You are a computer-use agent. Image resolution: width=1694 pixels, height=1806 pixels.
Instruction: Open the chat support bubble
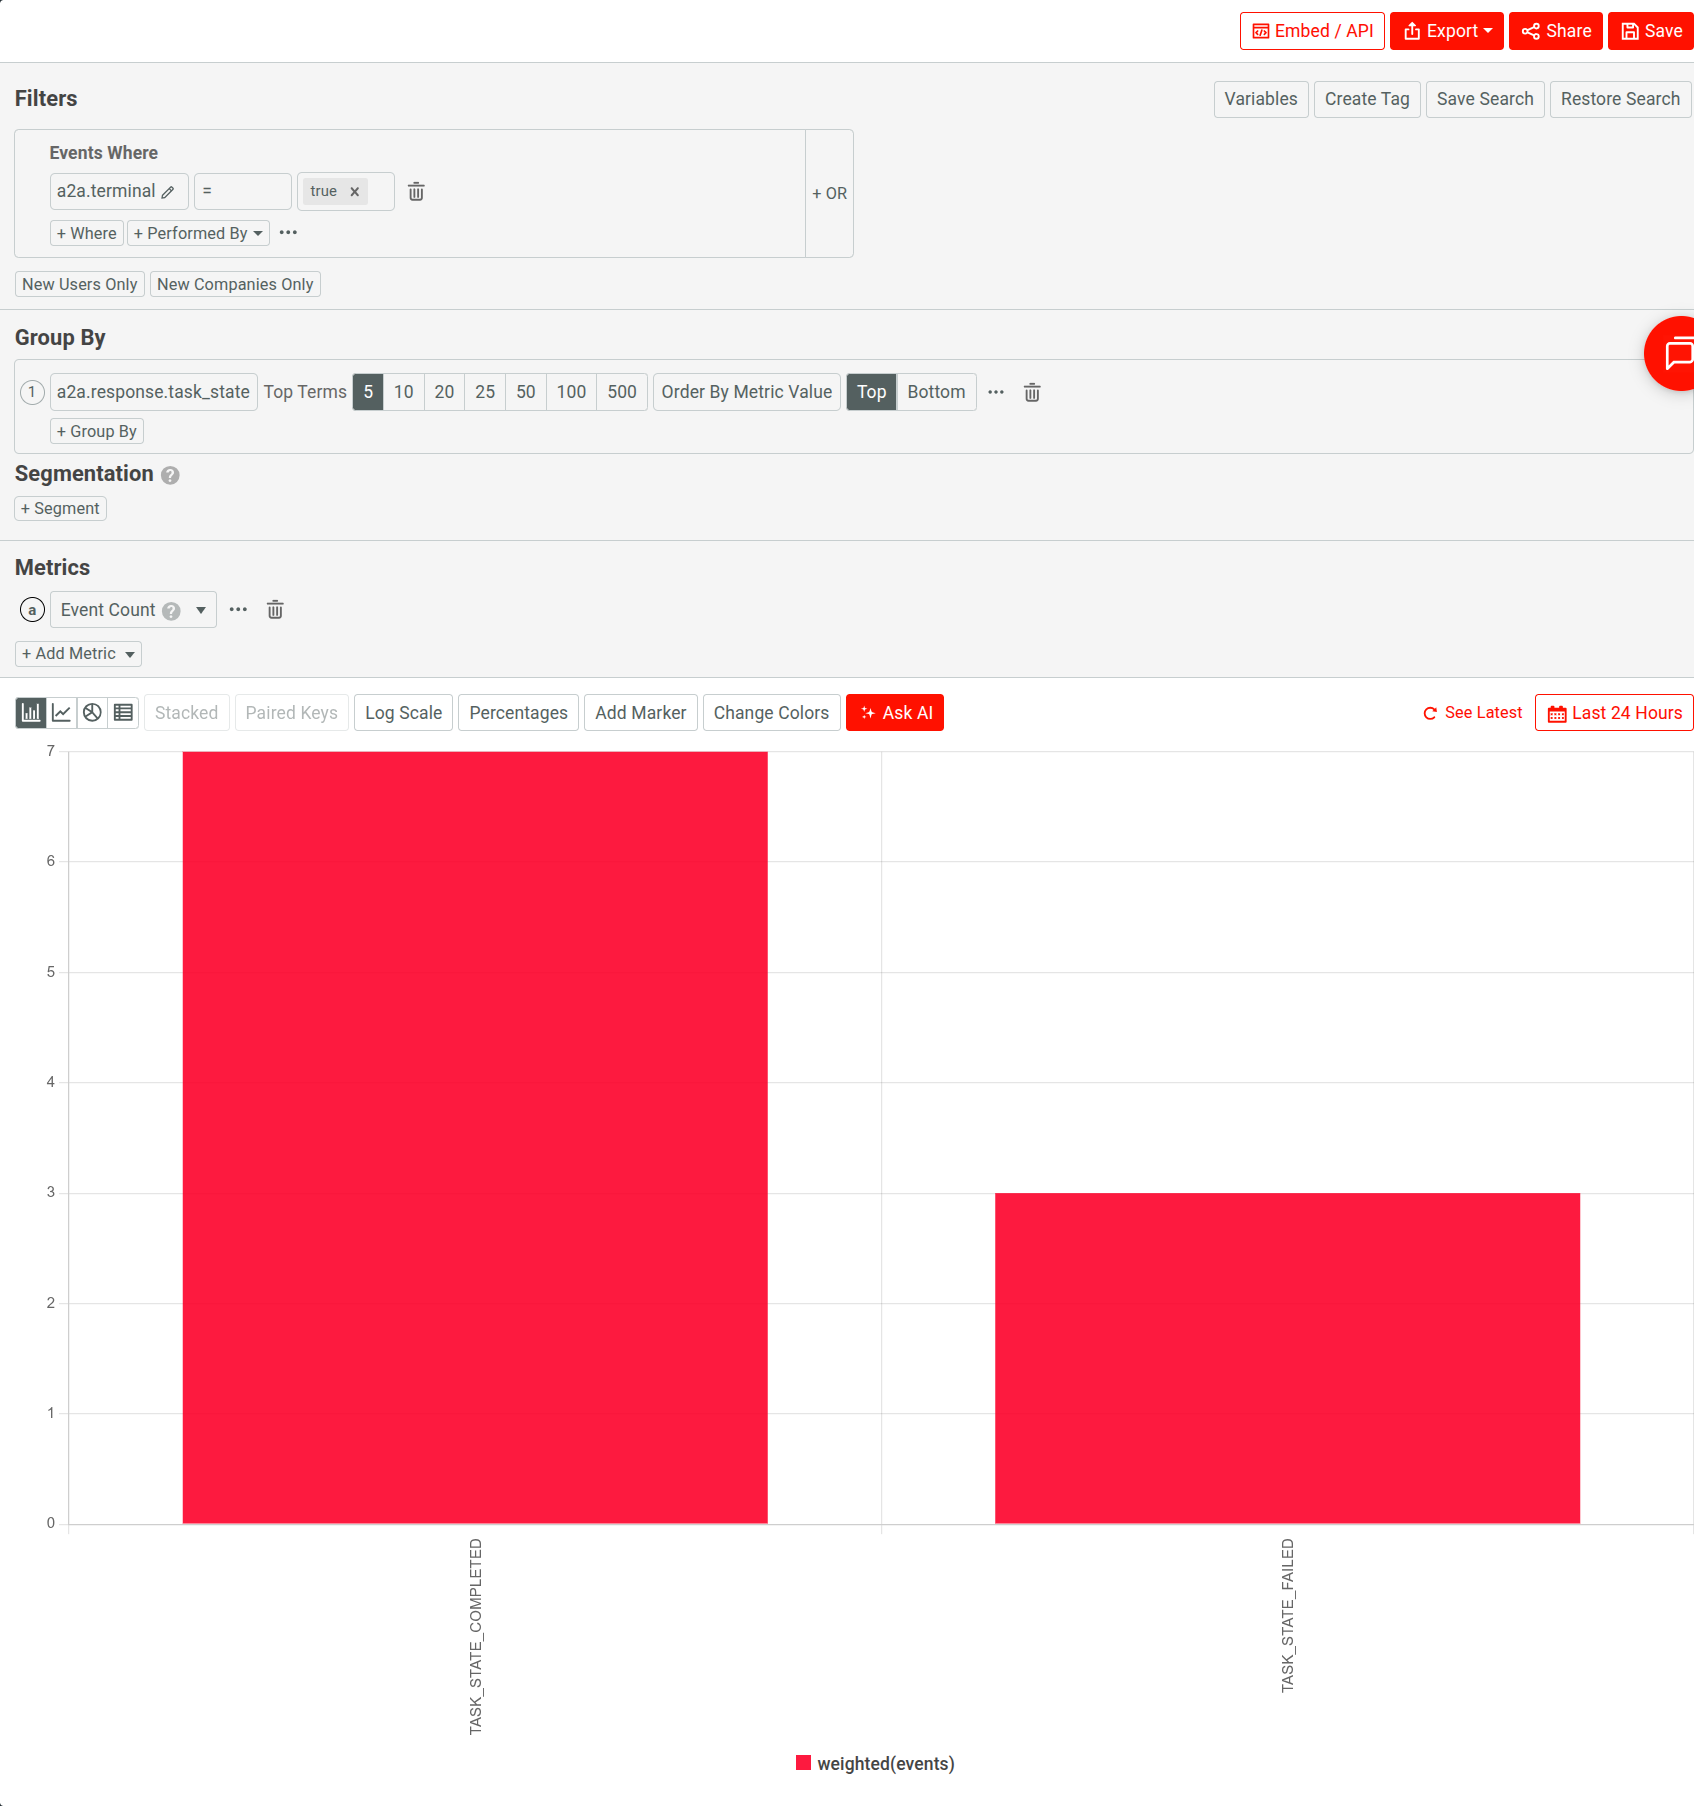[x=1672, y=353]
